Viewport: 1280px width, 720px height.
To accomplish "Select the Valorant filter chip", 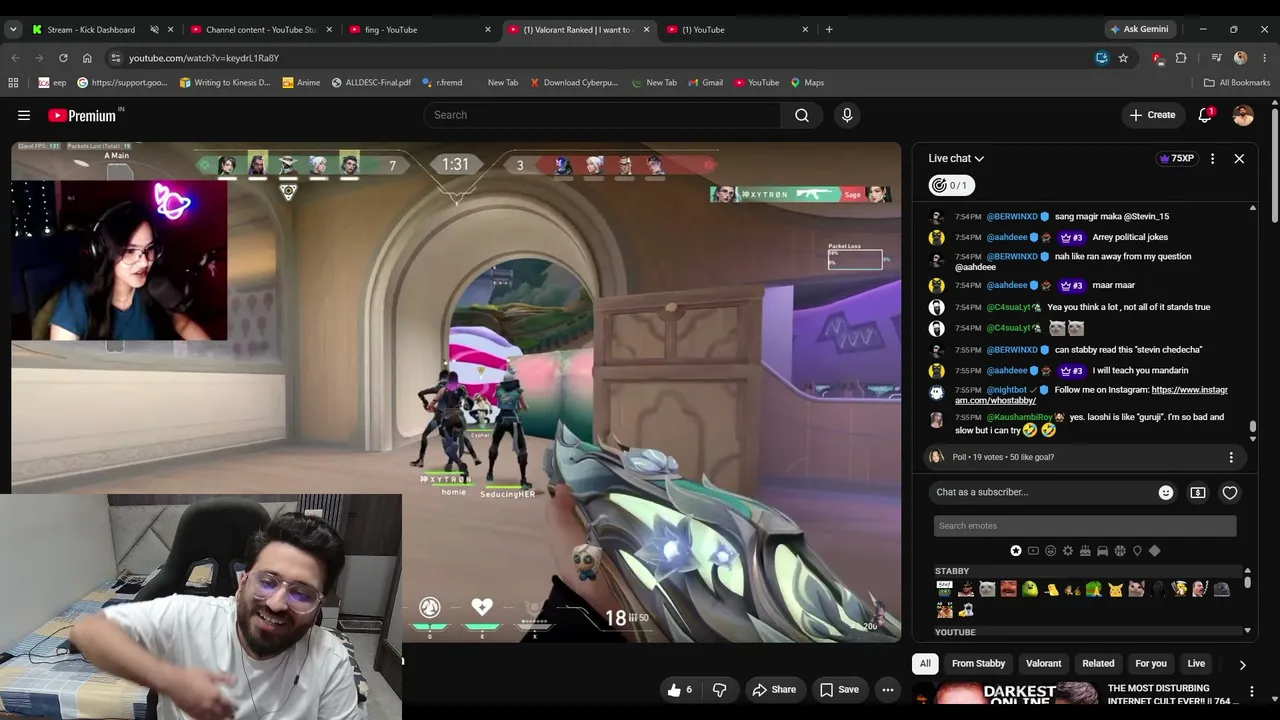I will (1043, 664).
